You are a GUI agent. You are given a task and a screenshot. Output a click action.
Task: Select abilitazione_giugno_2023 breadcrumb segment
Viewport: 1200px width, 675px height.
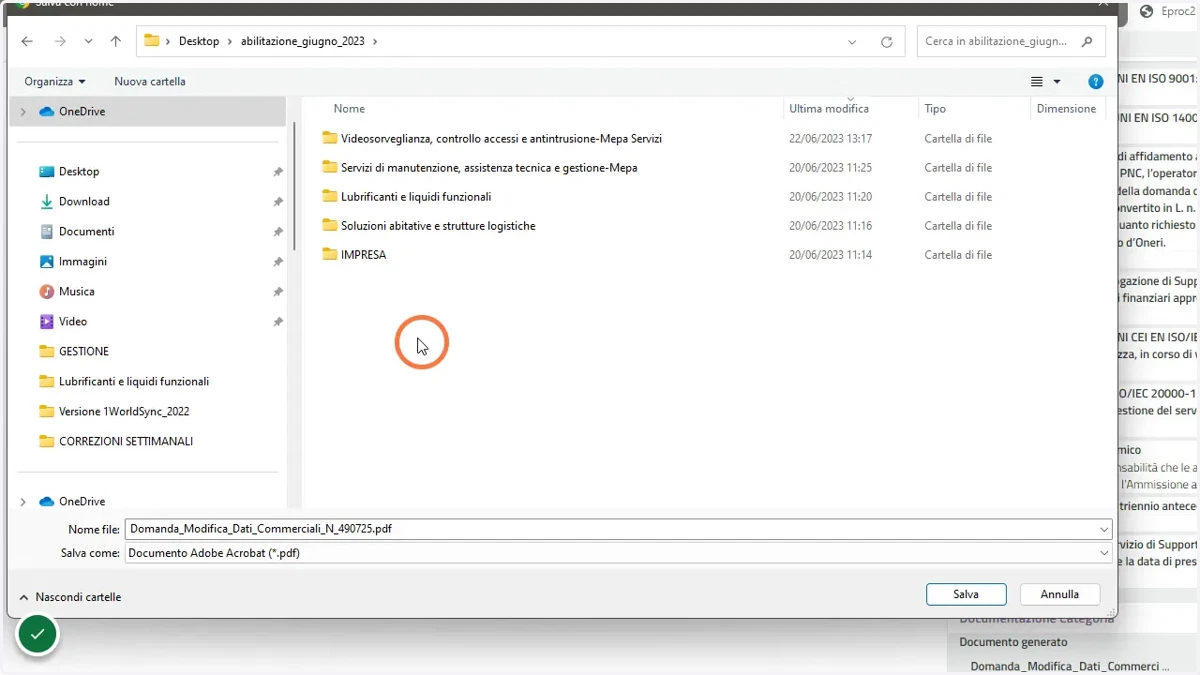coord(302,42)
